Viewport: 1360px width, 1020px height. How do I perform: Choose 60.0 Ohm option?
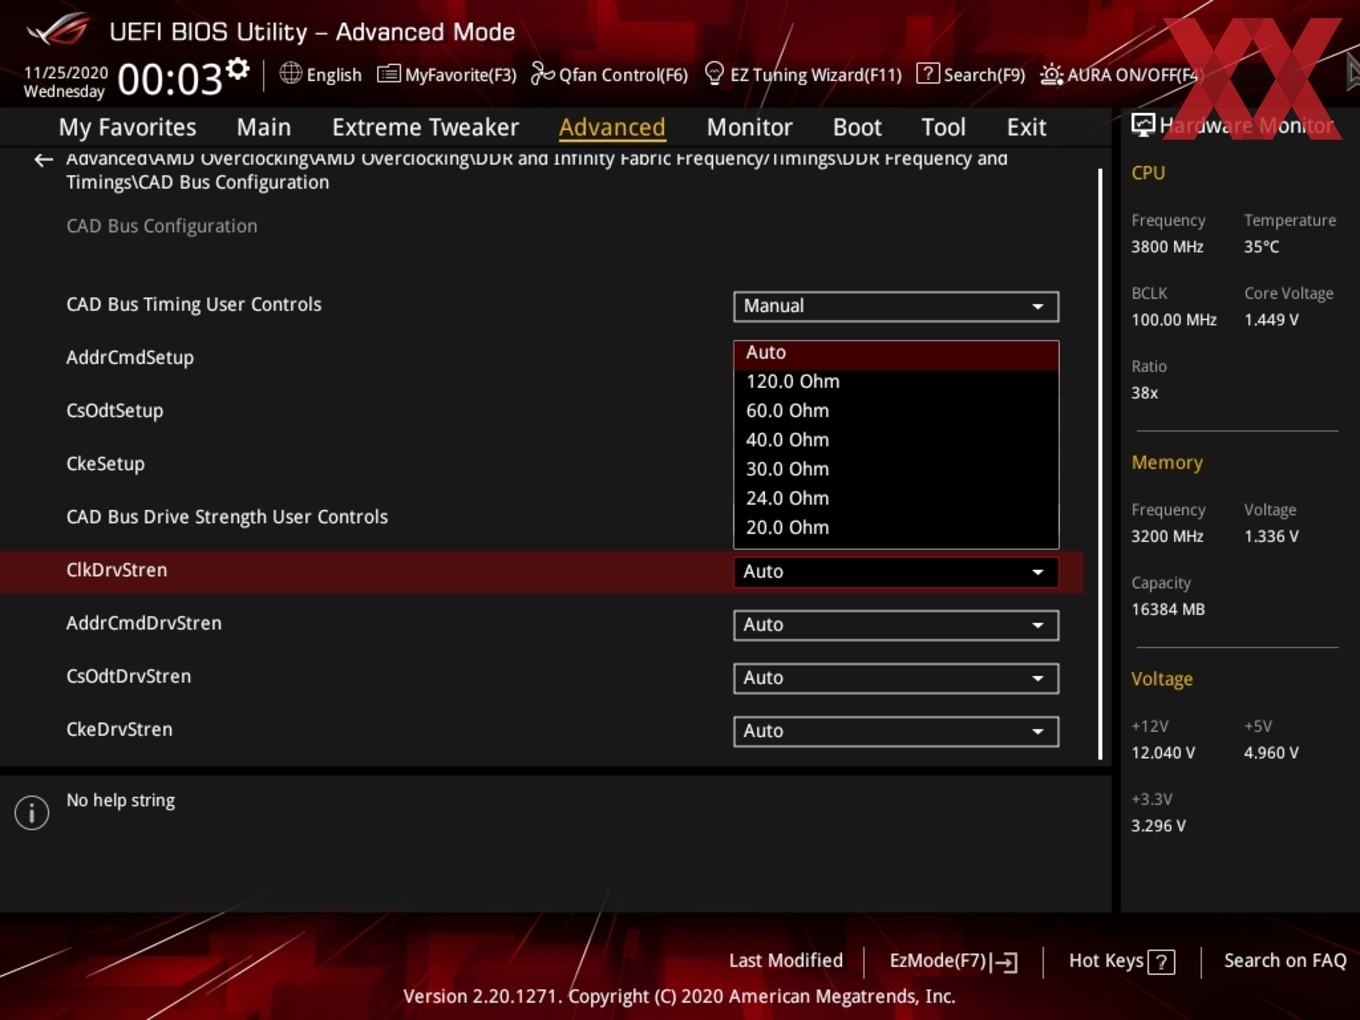[x=896, y=411]
